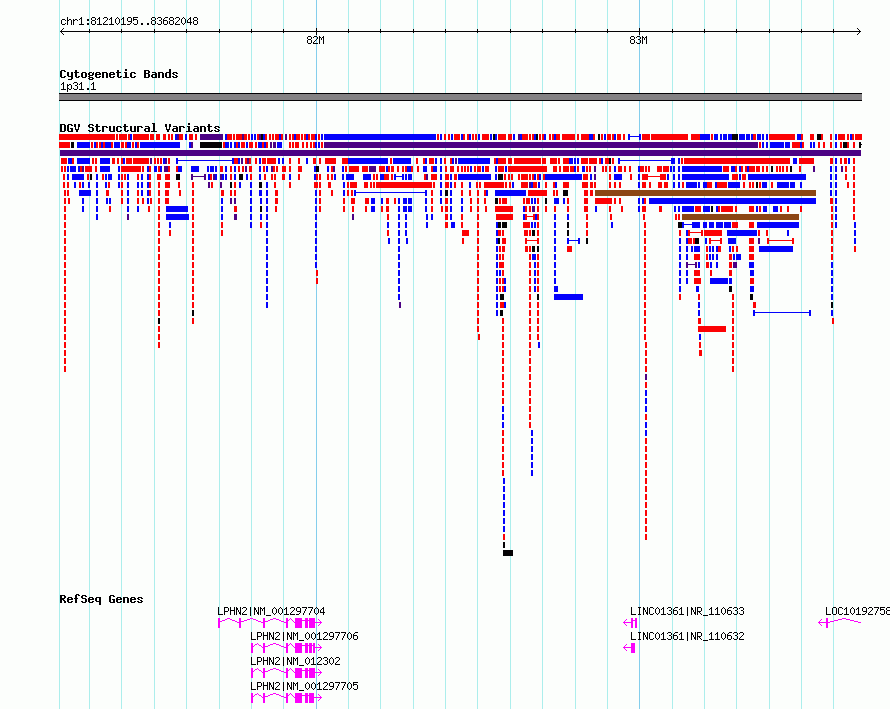This screenshot has height=709, width=890.
Task: Select the magenta gene glyph under LINC01361|NR_110633
Action: pyautogui.click(x=630, y=623)
